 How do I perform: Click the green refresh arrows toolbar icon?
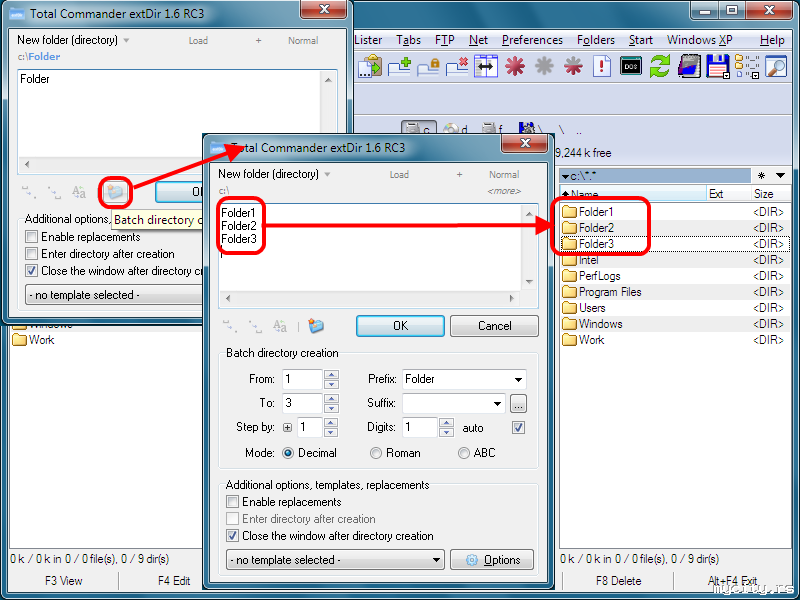660,66
